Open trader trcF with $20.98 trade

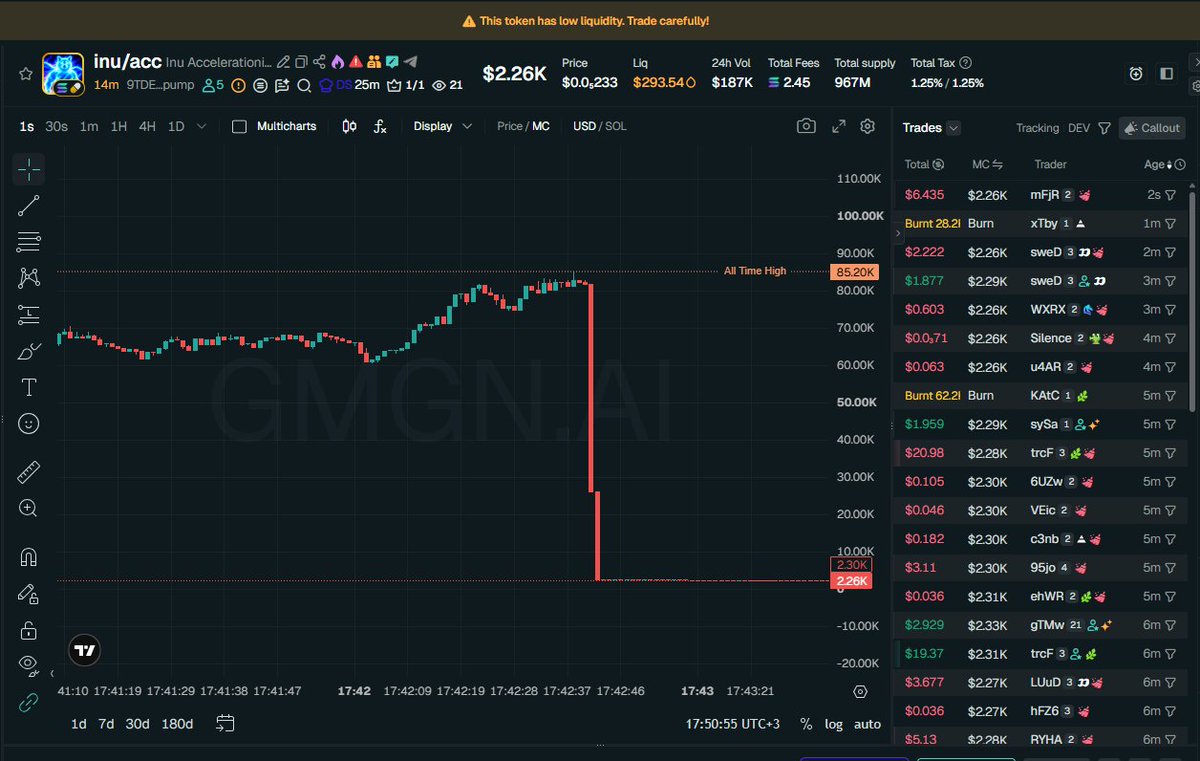click(x=1041, y=453)
